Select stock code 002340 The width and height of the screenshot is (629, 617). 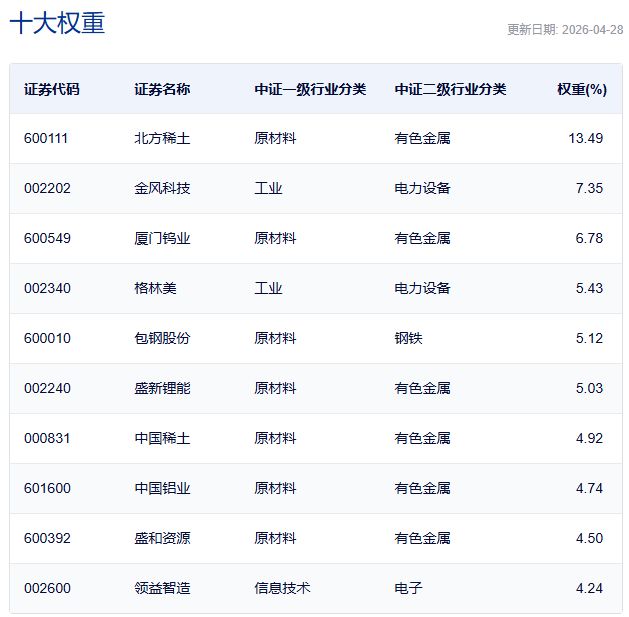click(47, 288)
